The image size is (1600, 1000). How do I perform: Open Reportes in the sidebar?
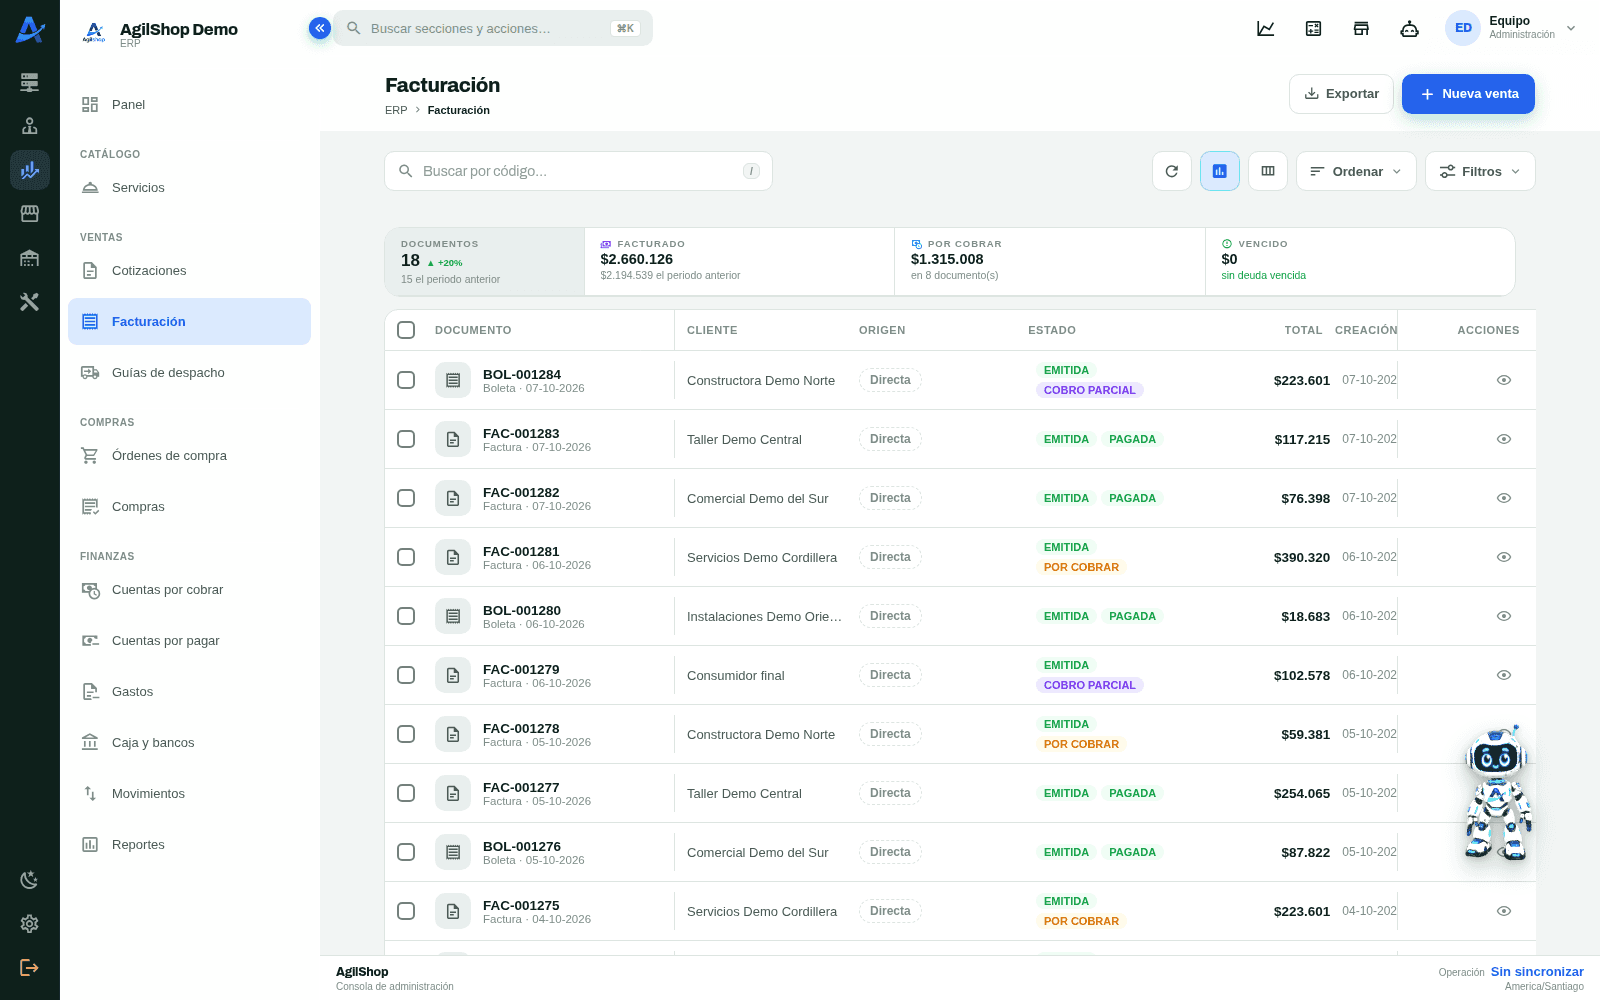point(189,845)
